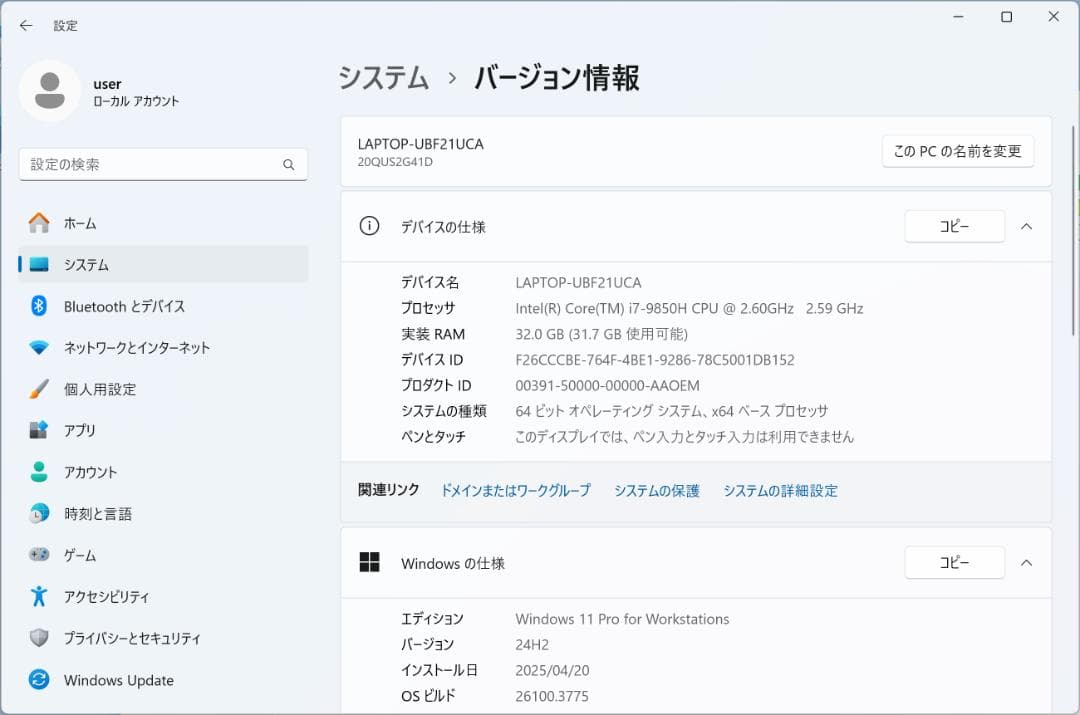Open システムの詳細設定 link
This screenshot has height=715, width=1080.
(780, 491)
